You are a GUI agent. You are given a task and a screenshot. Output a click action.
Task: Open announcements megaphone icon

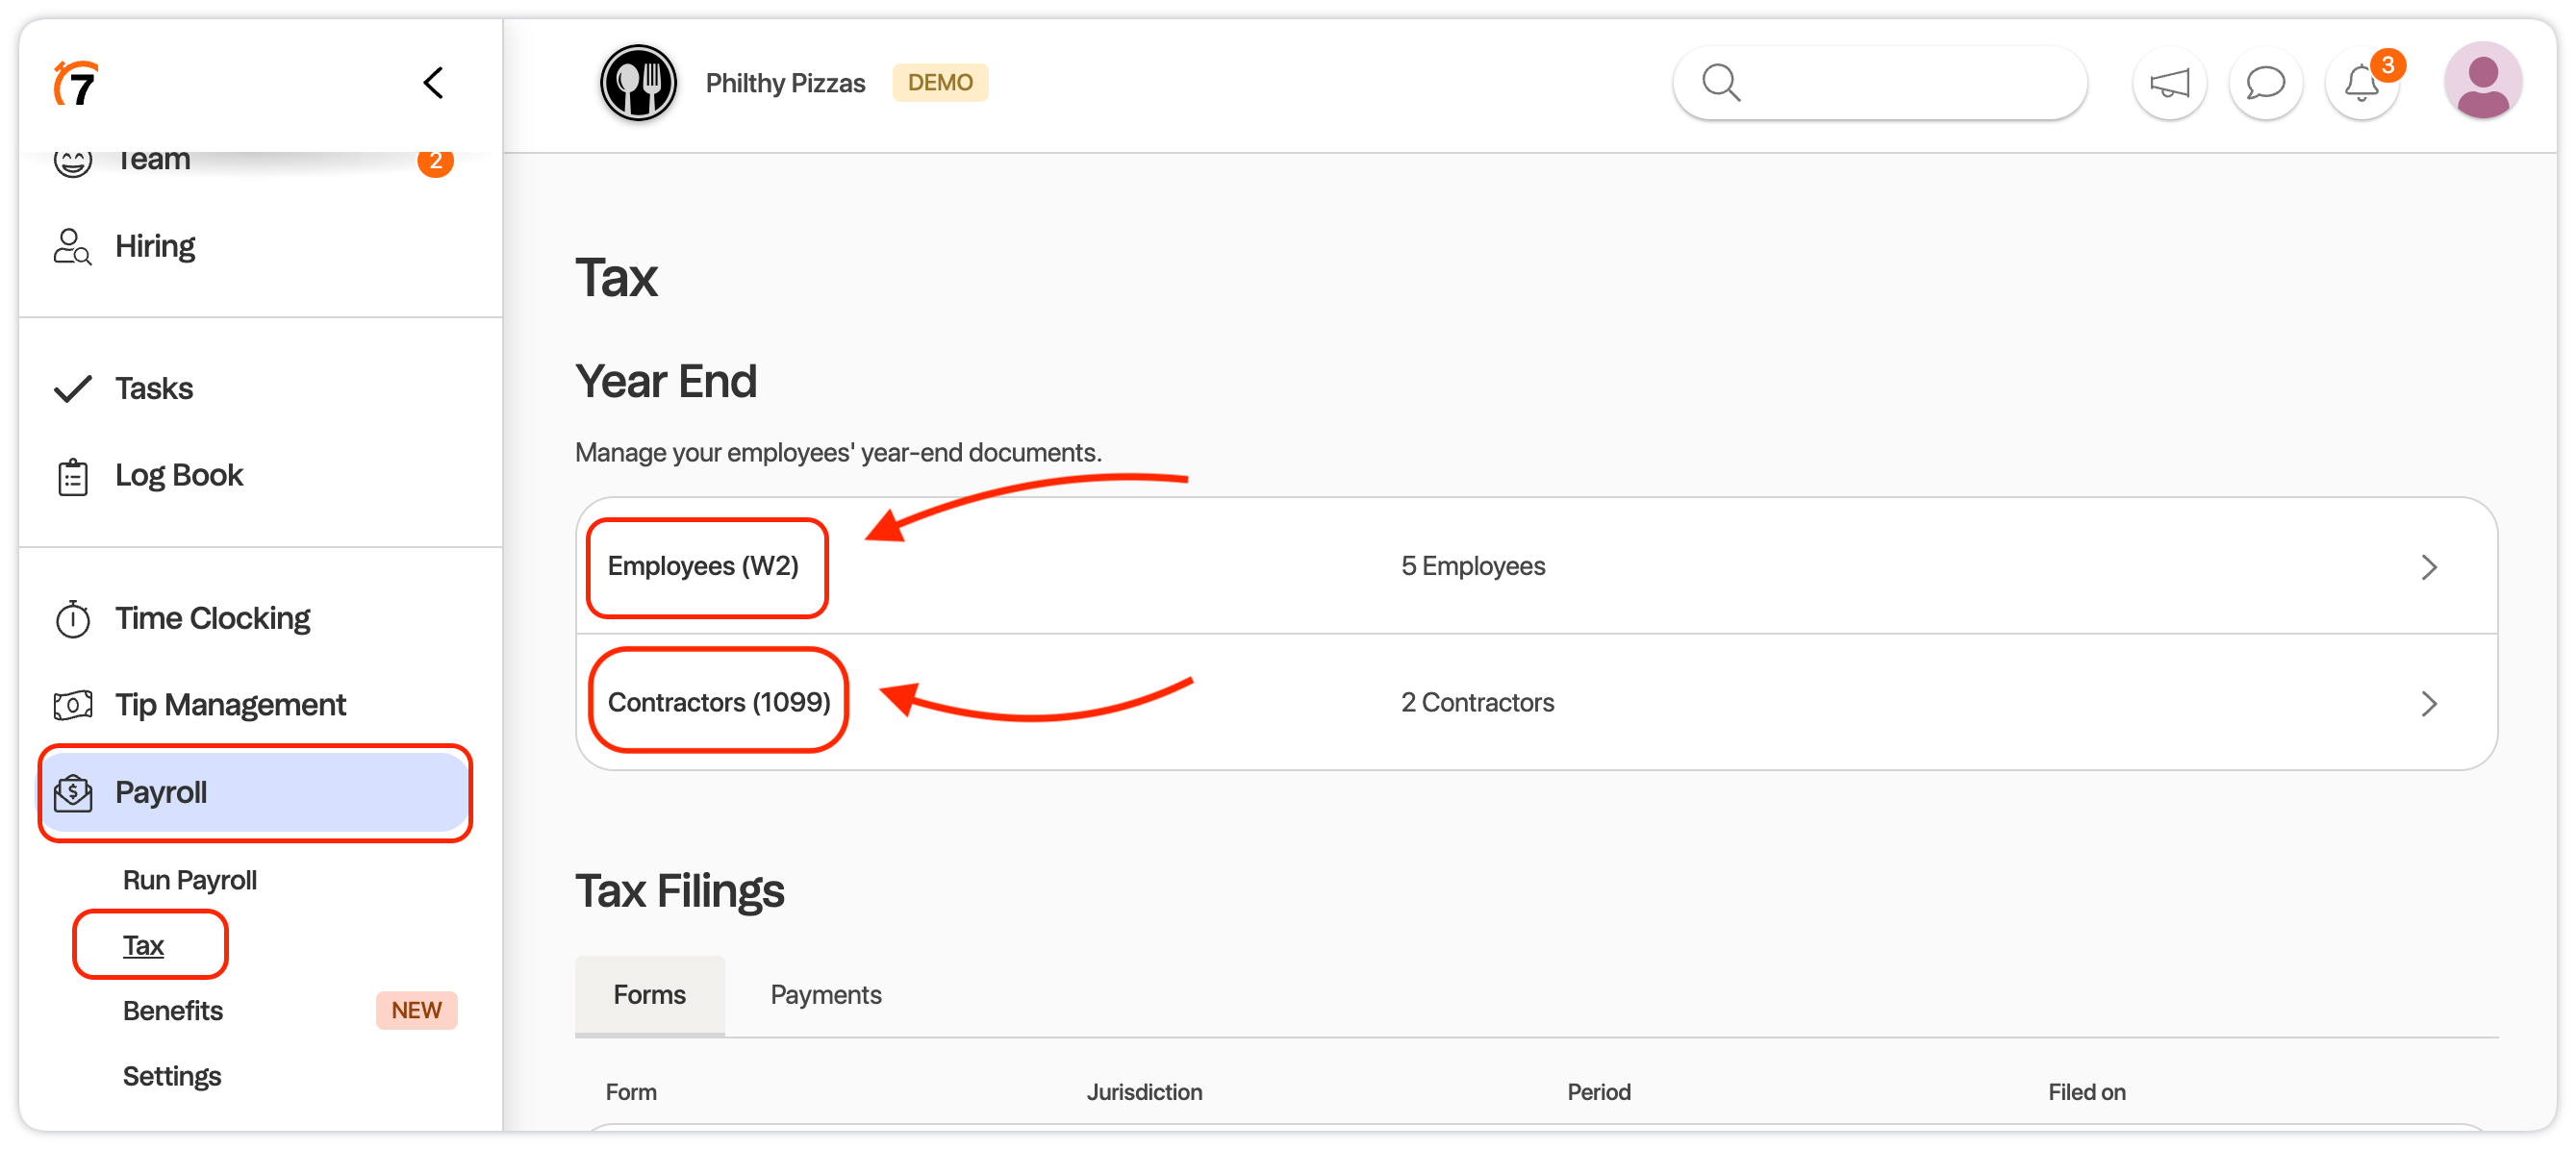click(x=2169, y=83)
